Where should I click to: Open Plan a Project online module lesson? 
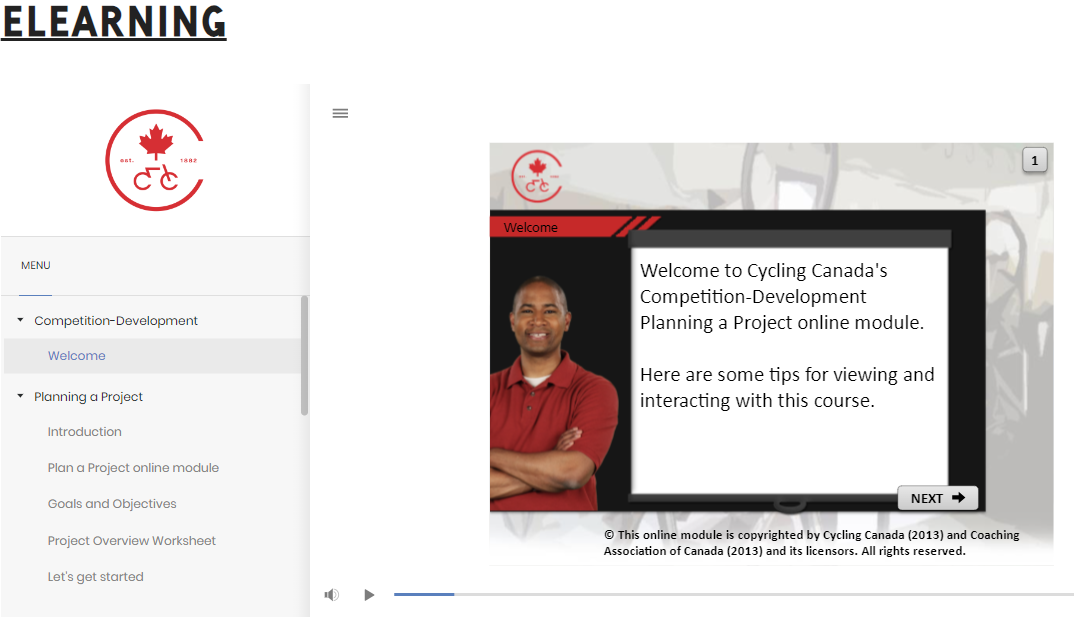(x=134, y=468)
